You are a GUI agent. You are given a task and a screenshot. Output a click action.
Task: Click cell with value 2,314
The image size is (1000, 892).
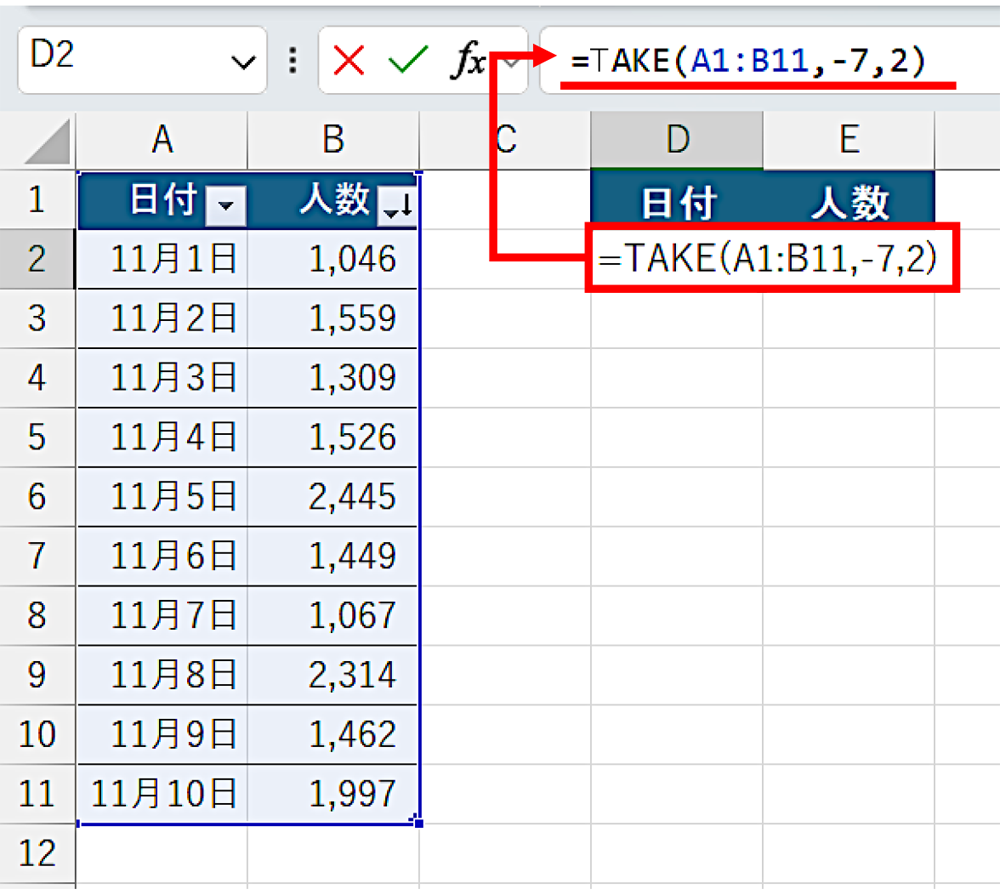tap(333, 675)
